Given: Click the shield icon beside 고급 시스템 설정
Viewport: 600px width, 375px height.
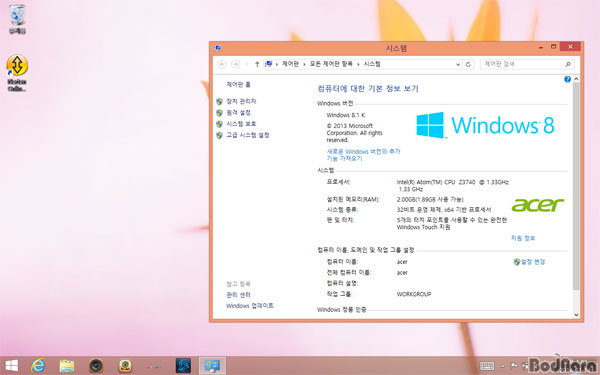Looking at the screenshot, I should tap(219, 135).
